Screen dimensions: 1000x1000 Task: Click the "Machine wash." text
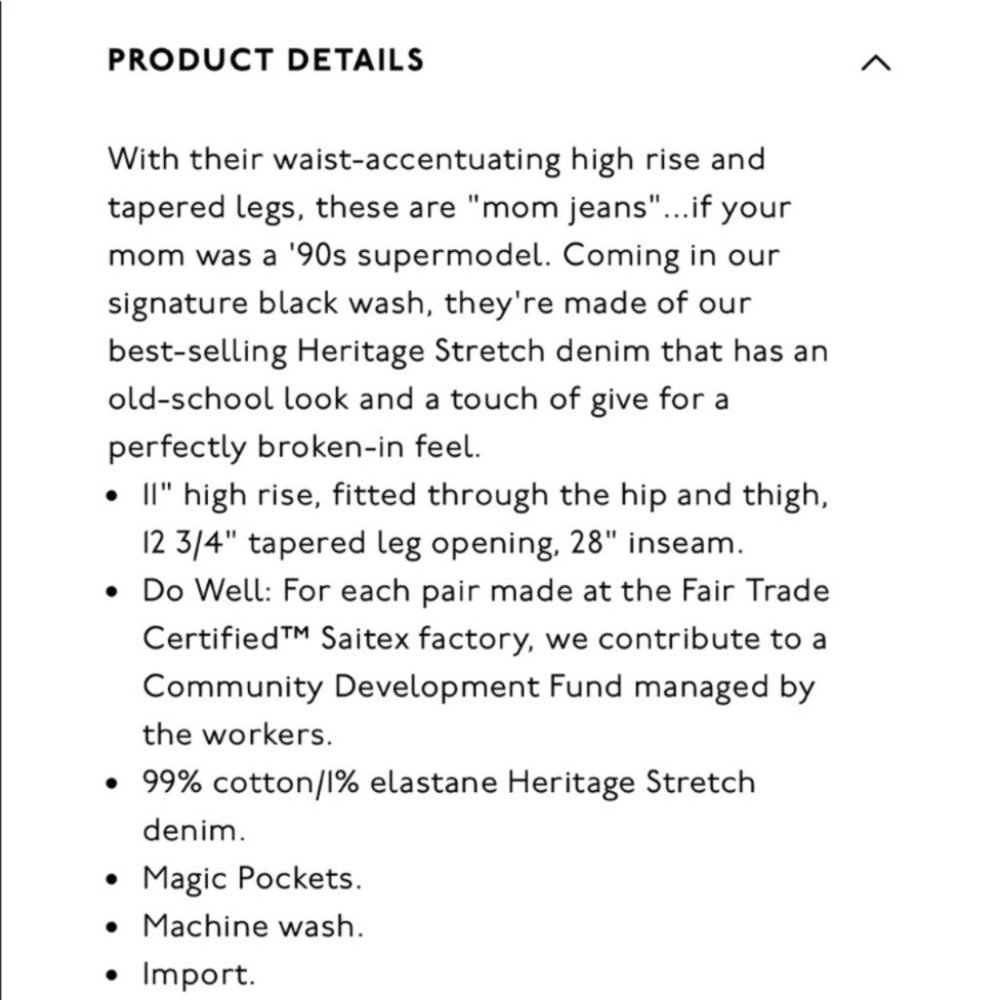pos(253,926)
